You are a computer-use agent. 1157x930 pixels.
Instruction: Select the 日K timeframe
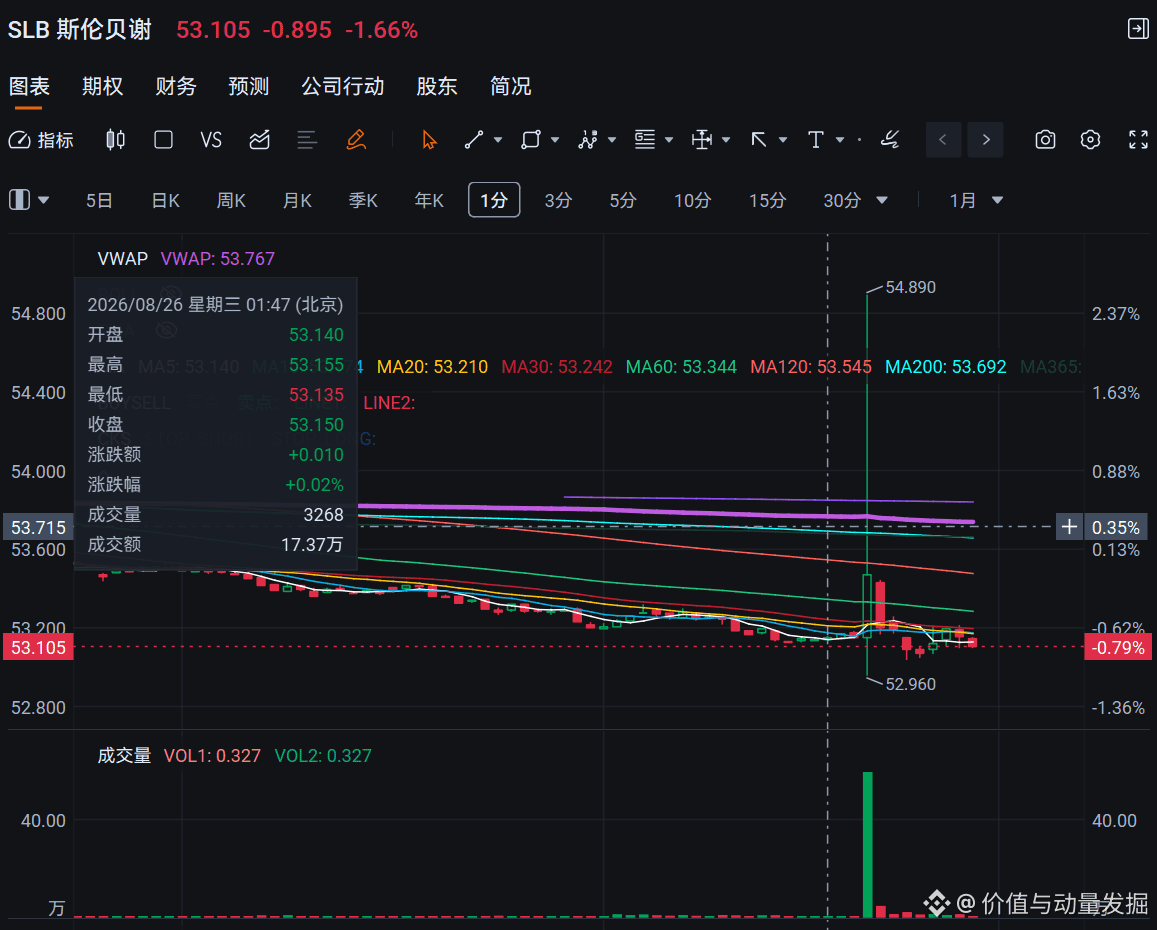click(x=165, y=200)
